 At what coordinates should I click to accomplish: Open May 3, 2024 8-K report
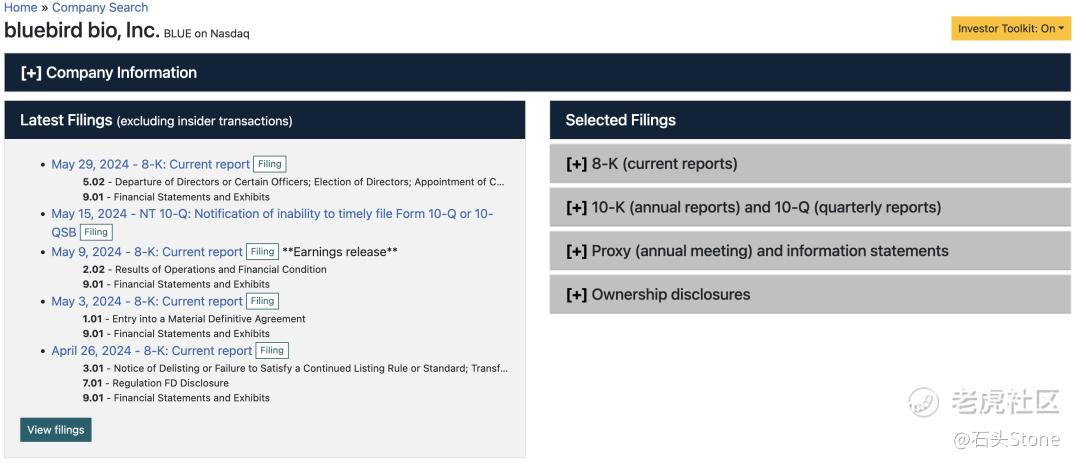pos(147,301)
